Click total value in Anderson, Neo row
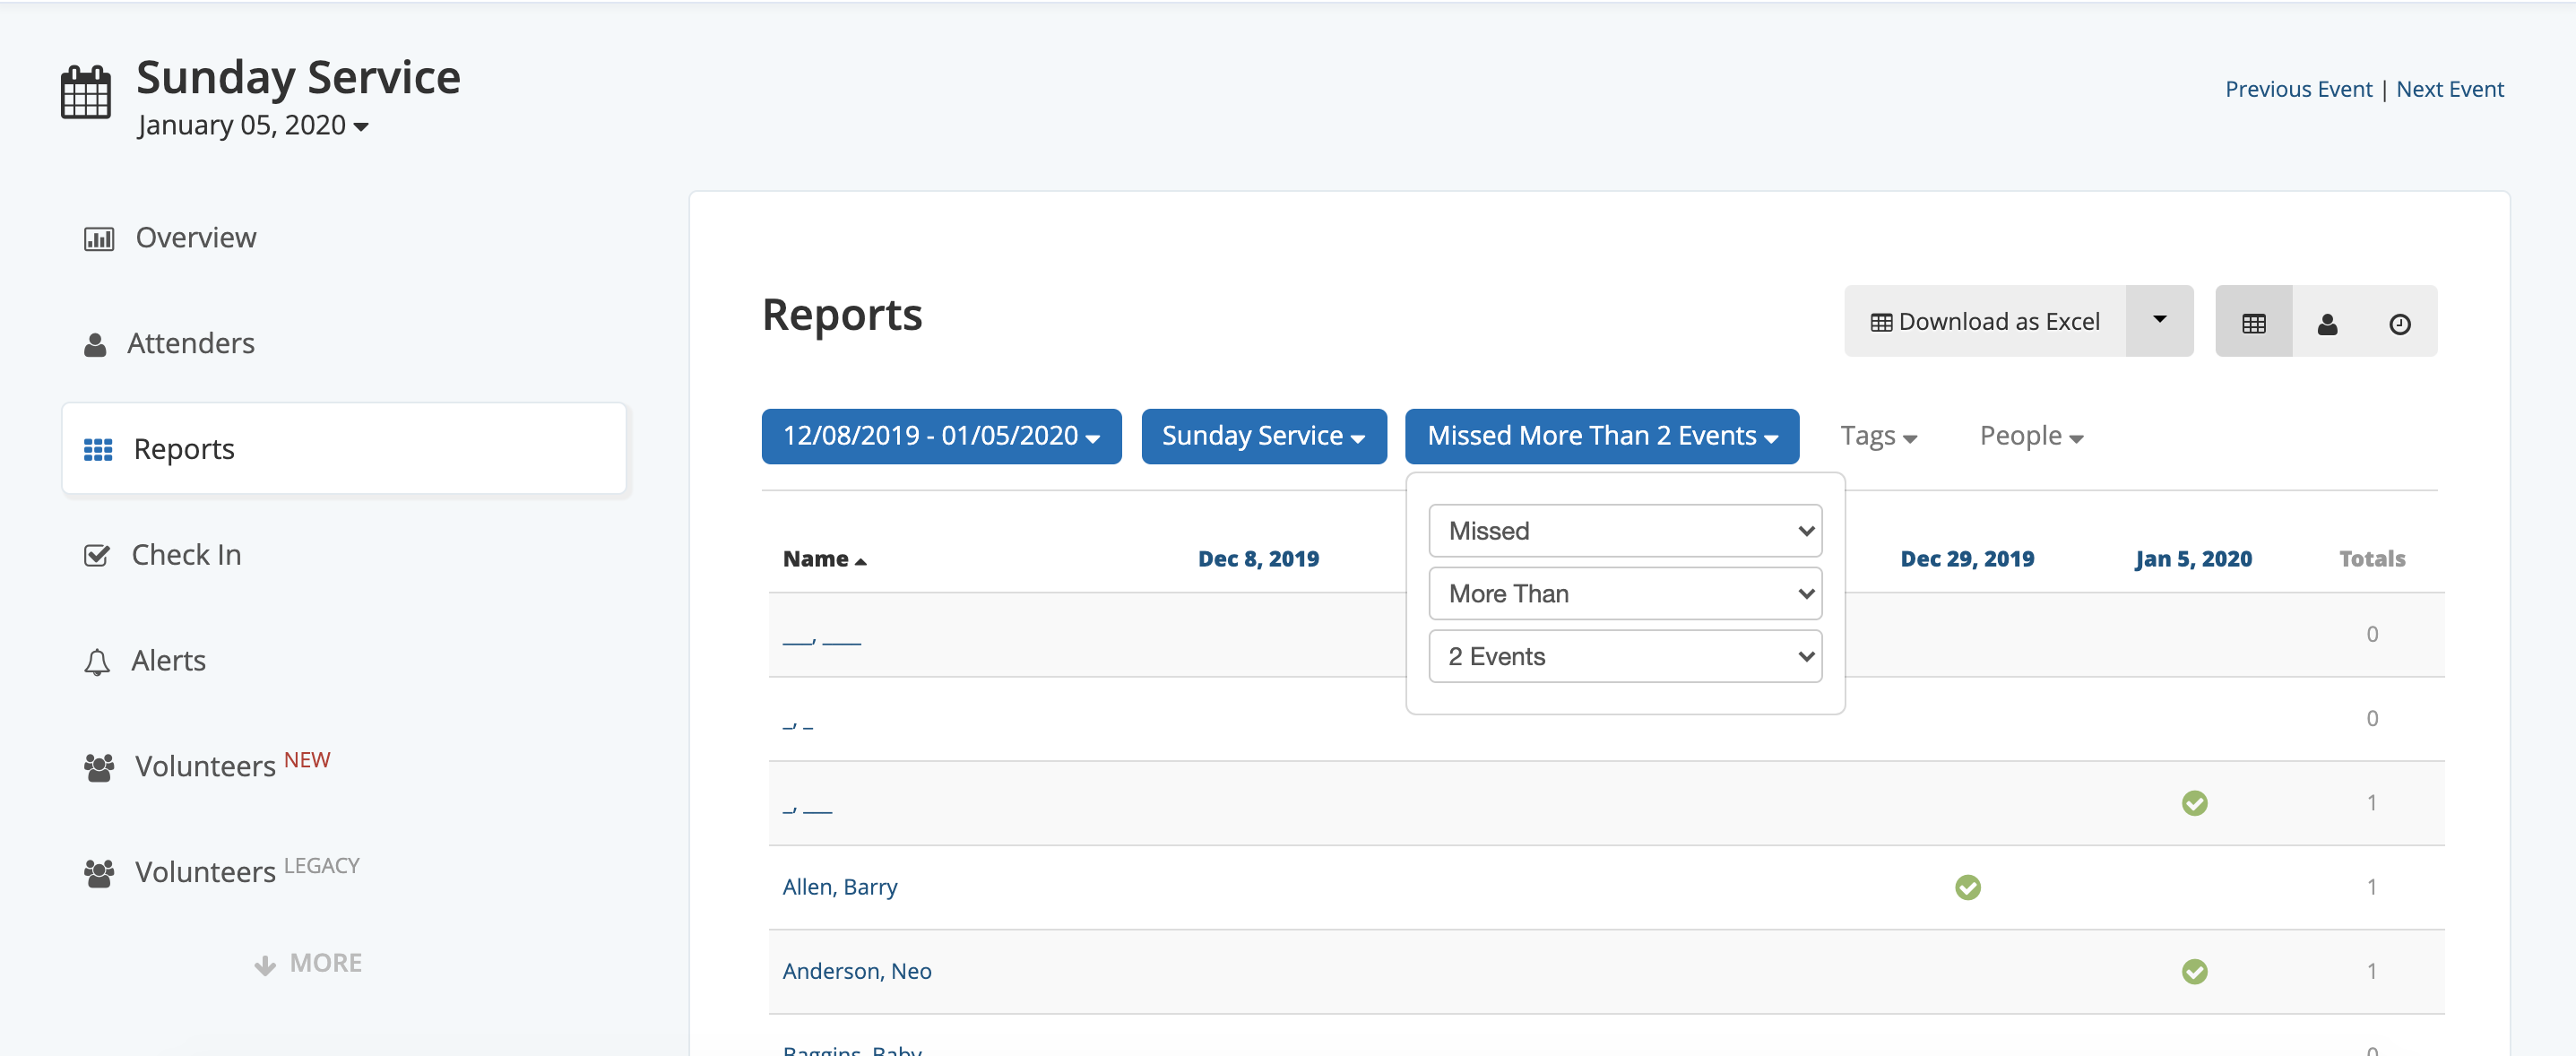Screen dimensions: 2576x1056 2372,971
